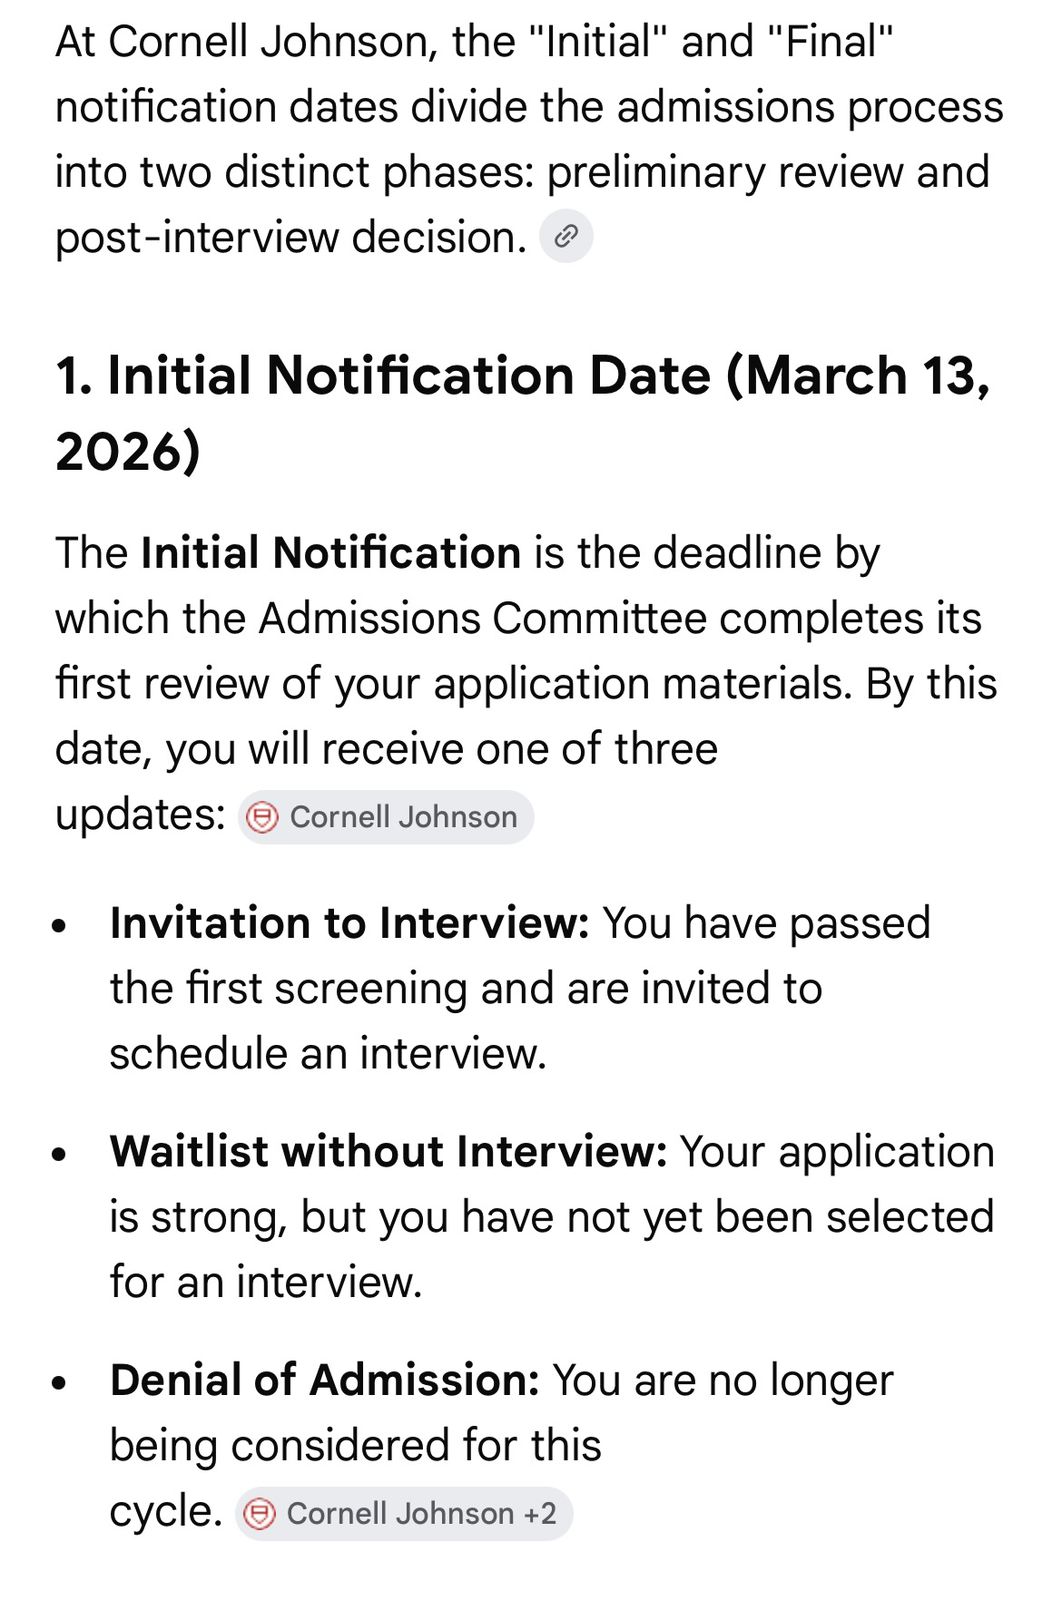Click the bullet point before Waitlist without Interview
The image size is (1062, 1600).
[61, 1155]
